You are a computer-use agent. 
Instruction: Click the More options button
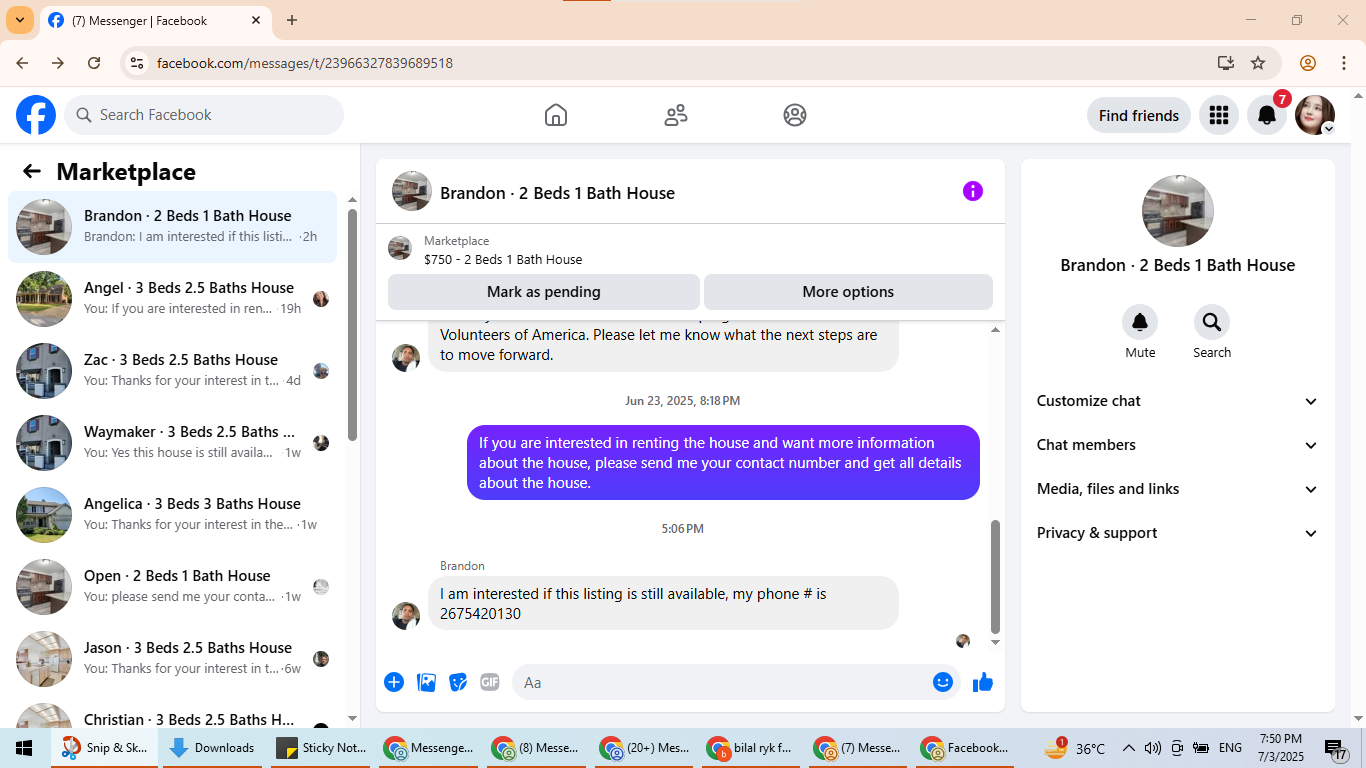848,292
